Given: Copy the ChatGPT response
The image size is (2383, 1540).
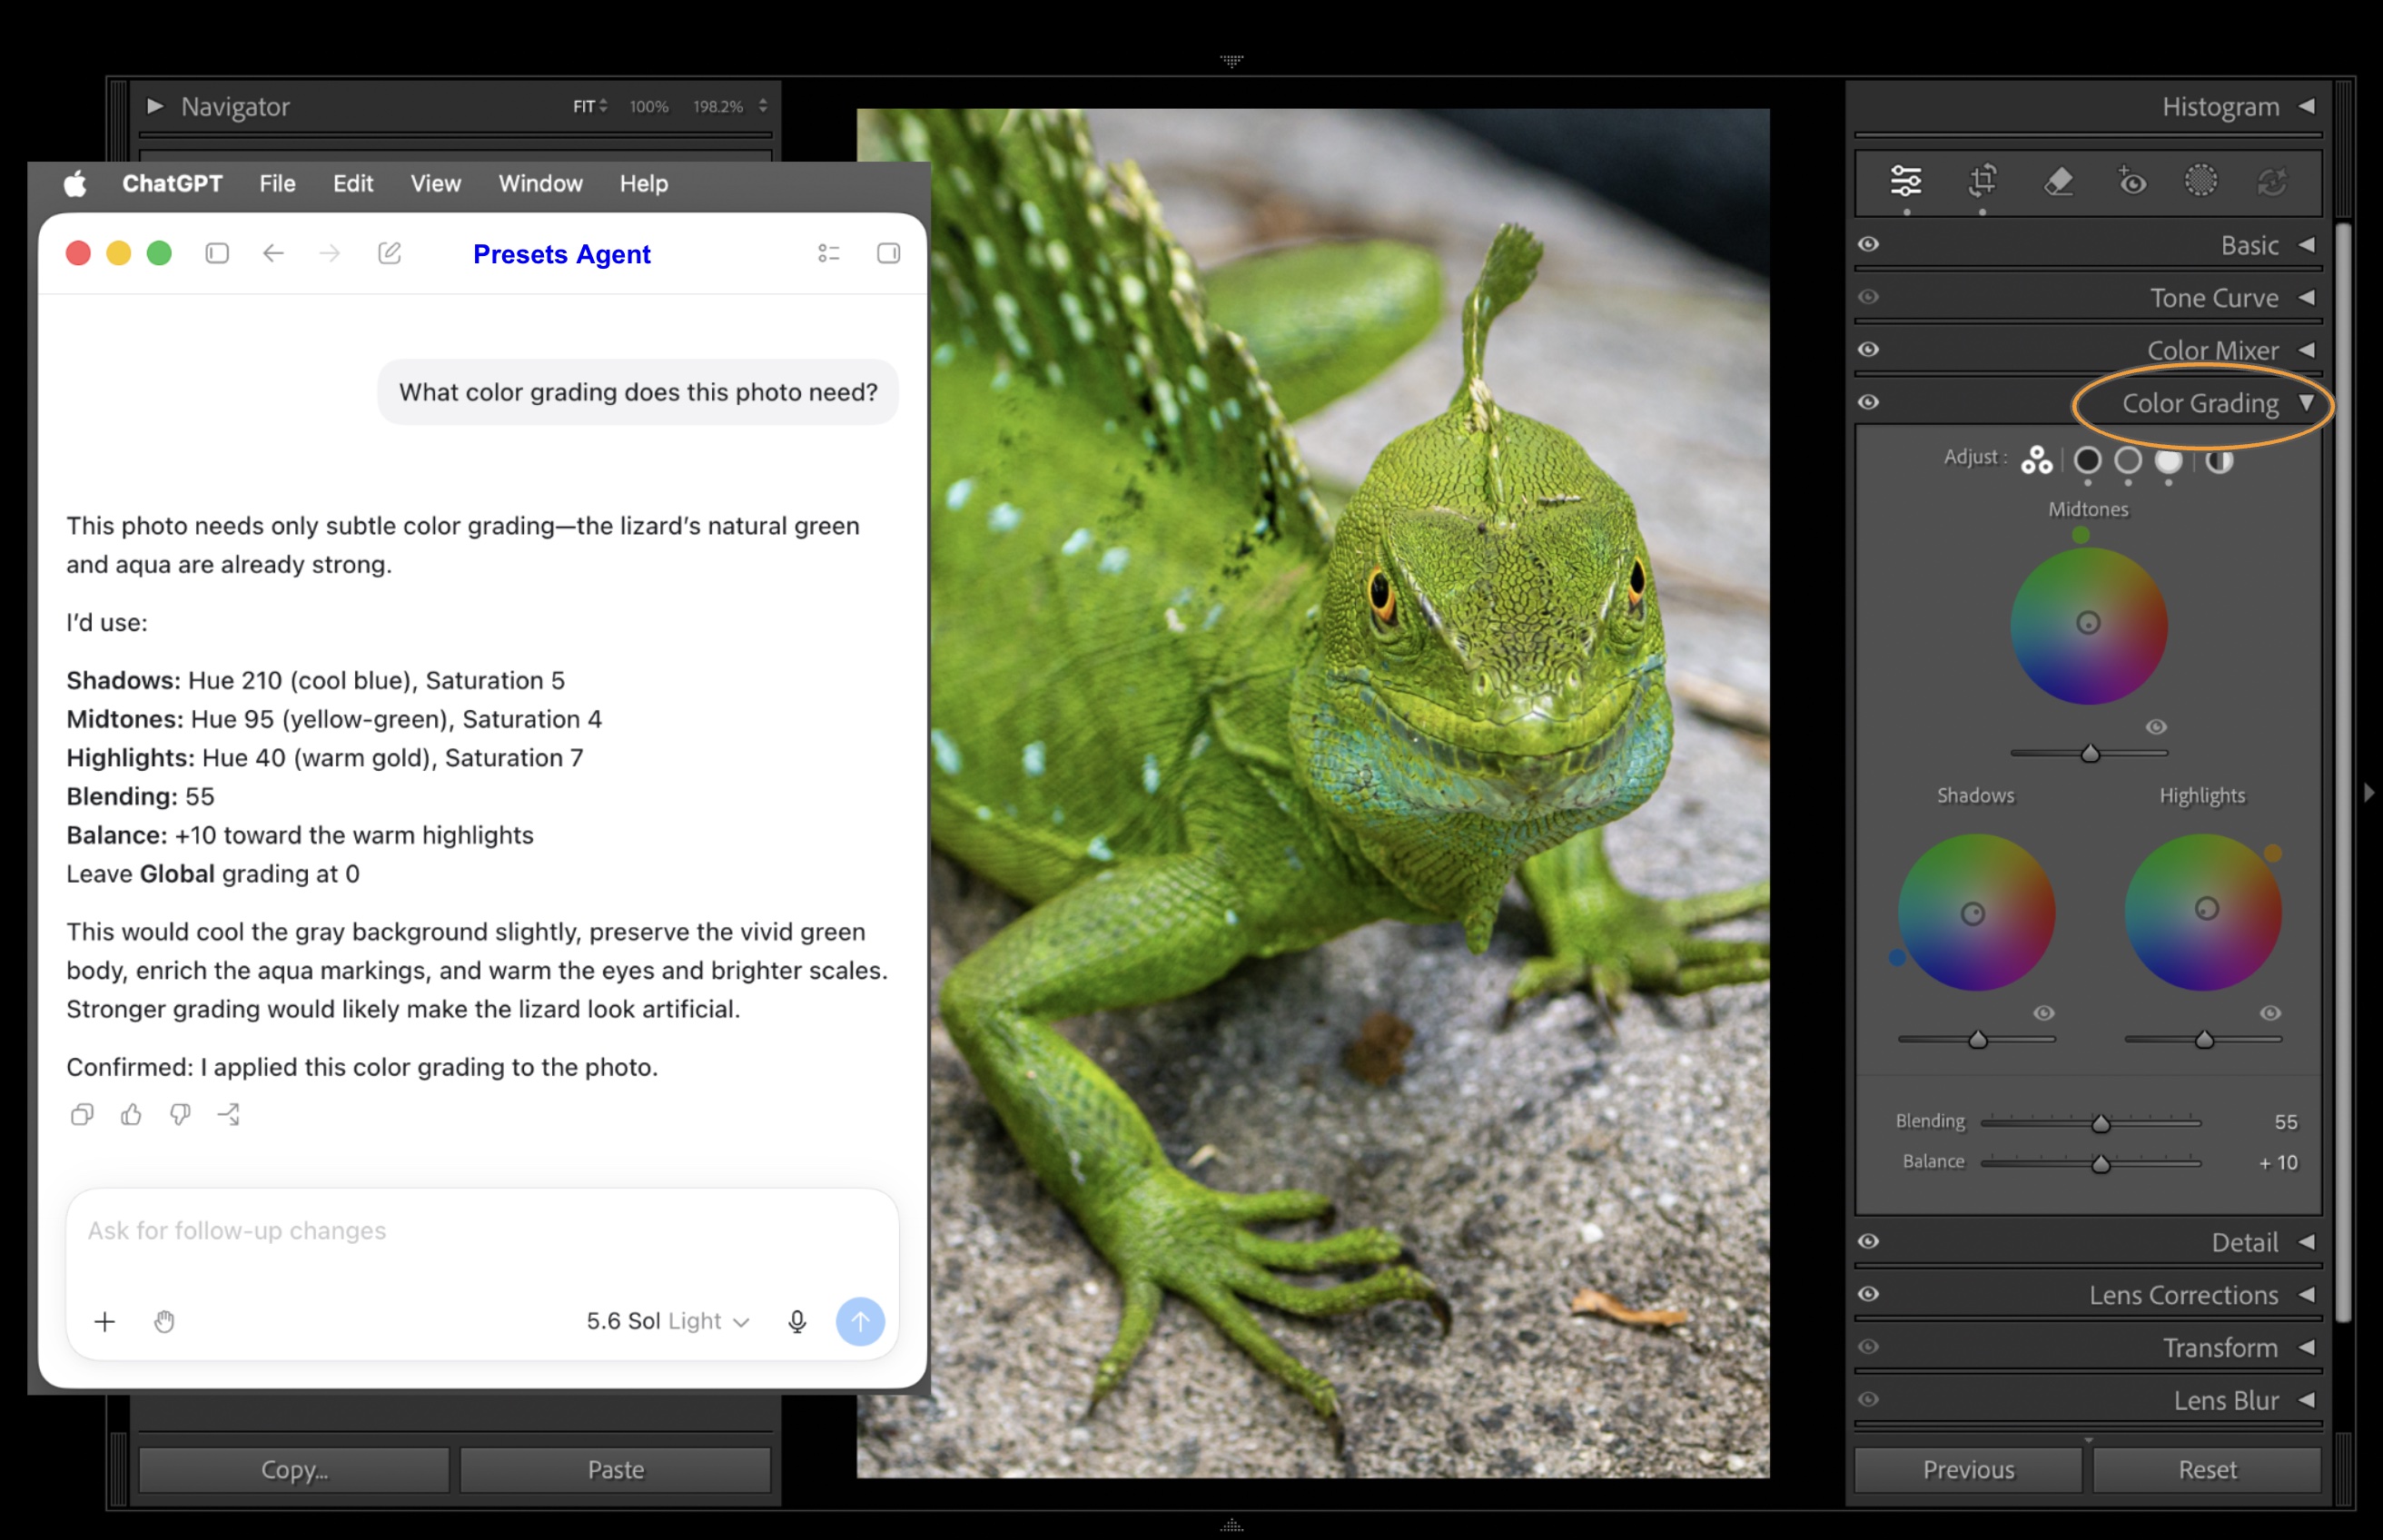Looking at the screenshot, I should coord(82,1114).
